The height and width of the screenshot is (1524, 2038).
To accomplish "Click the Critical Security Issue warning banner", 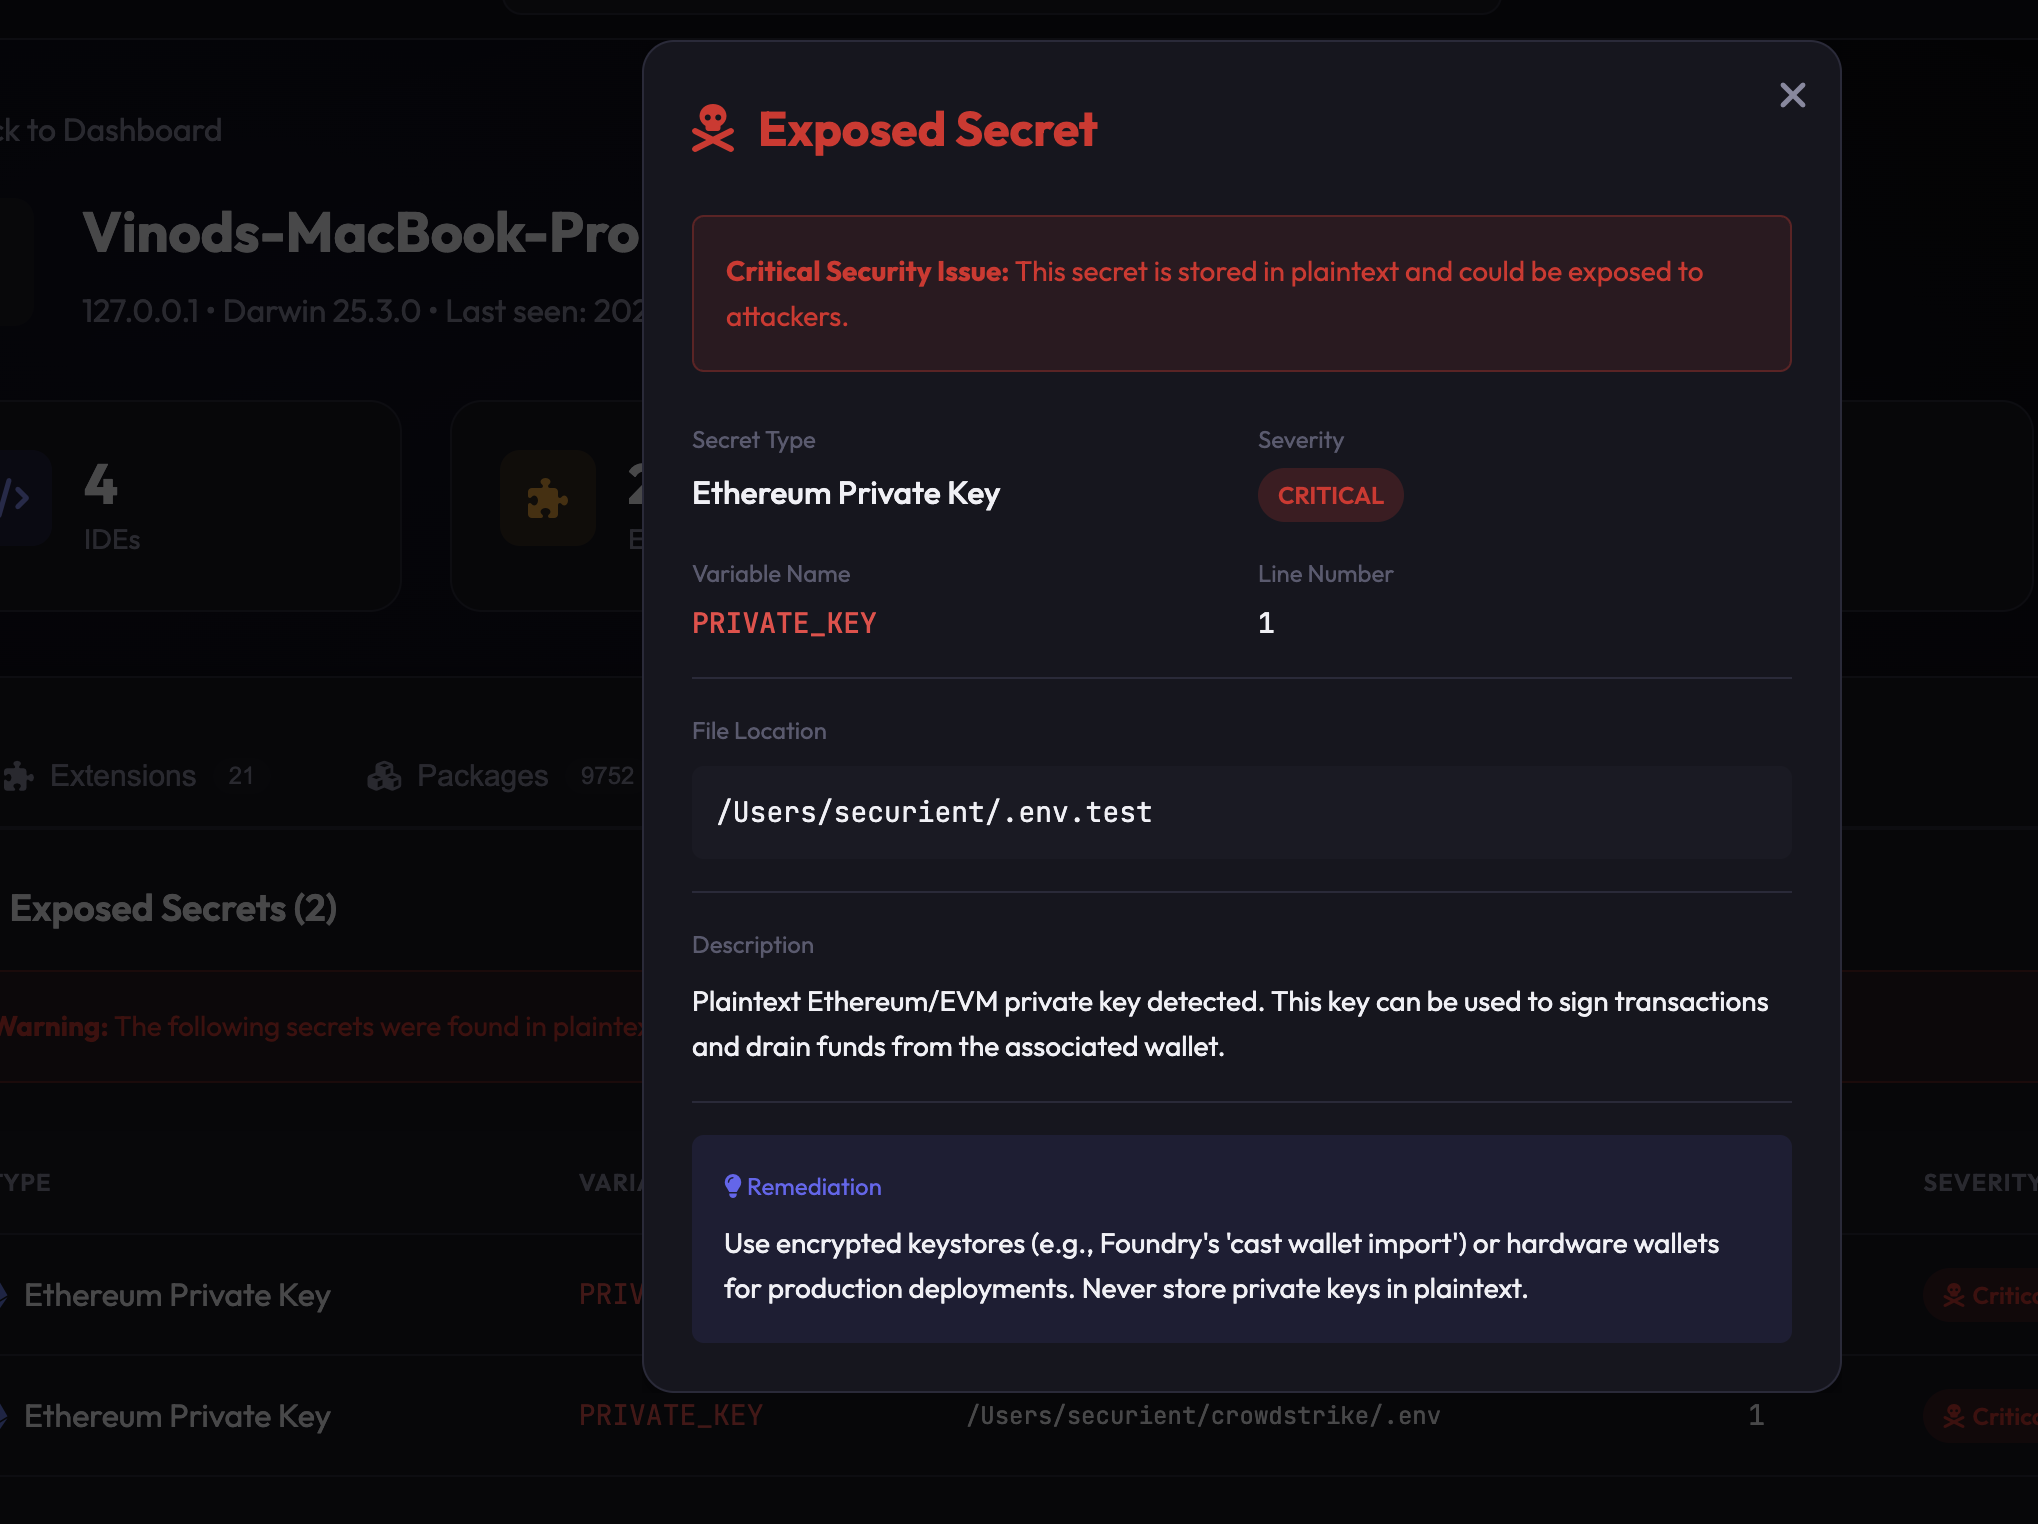I will tap(1241, 293).
